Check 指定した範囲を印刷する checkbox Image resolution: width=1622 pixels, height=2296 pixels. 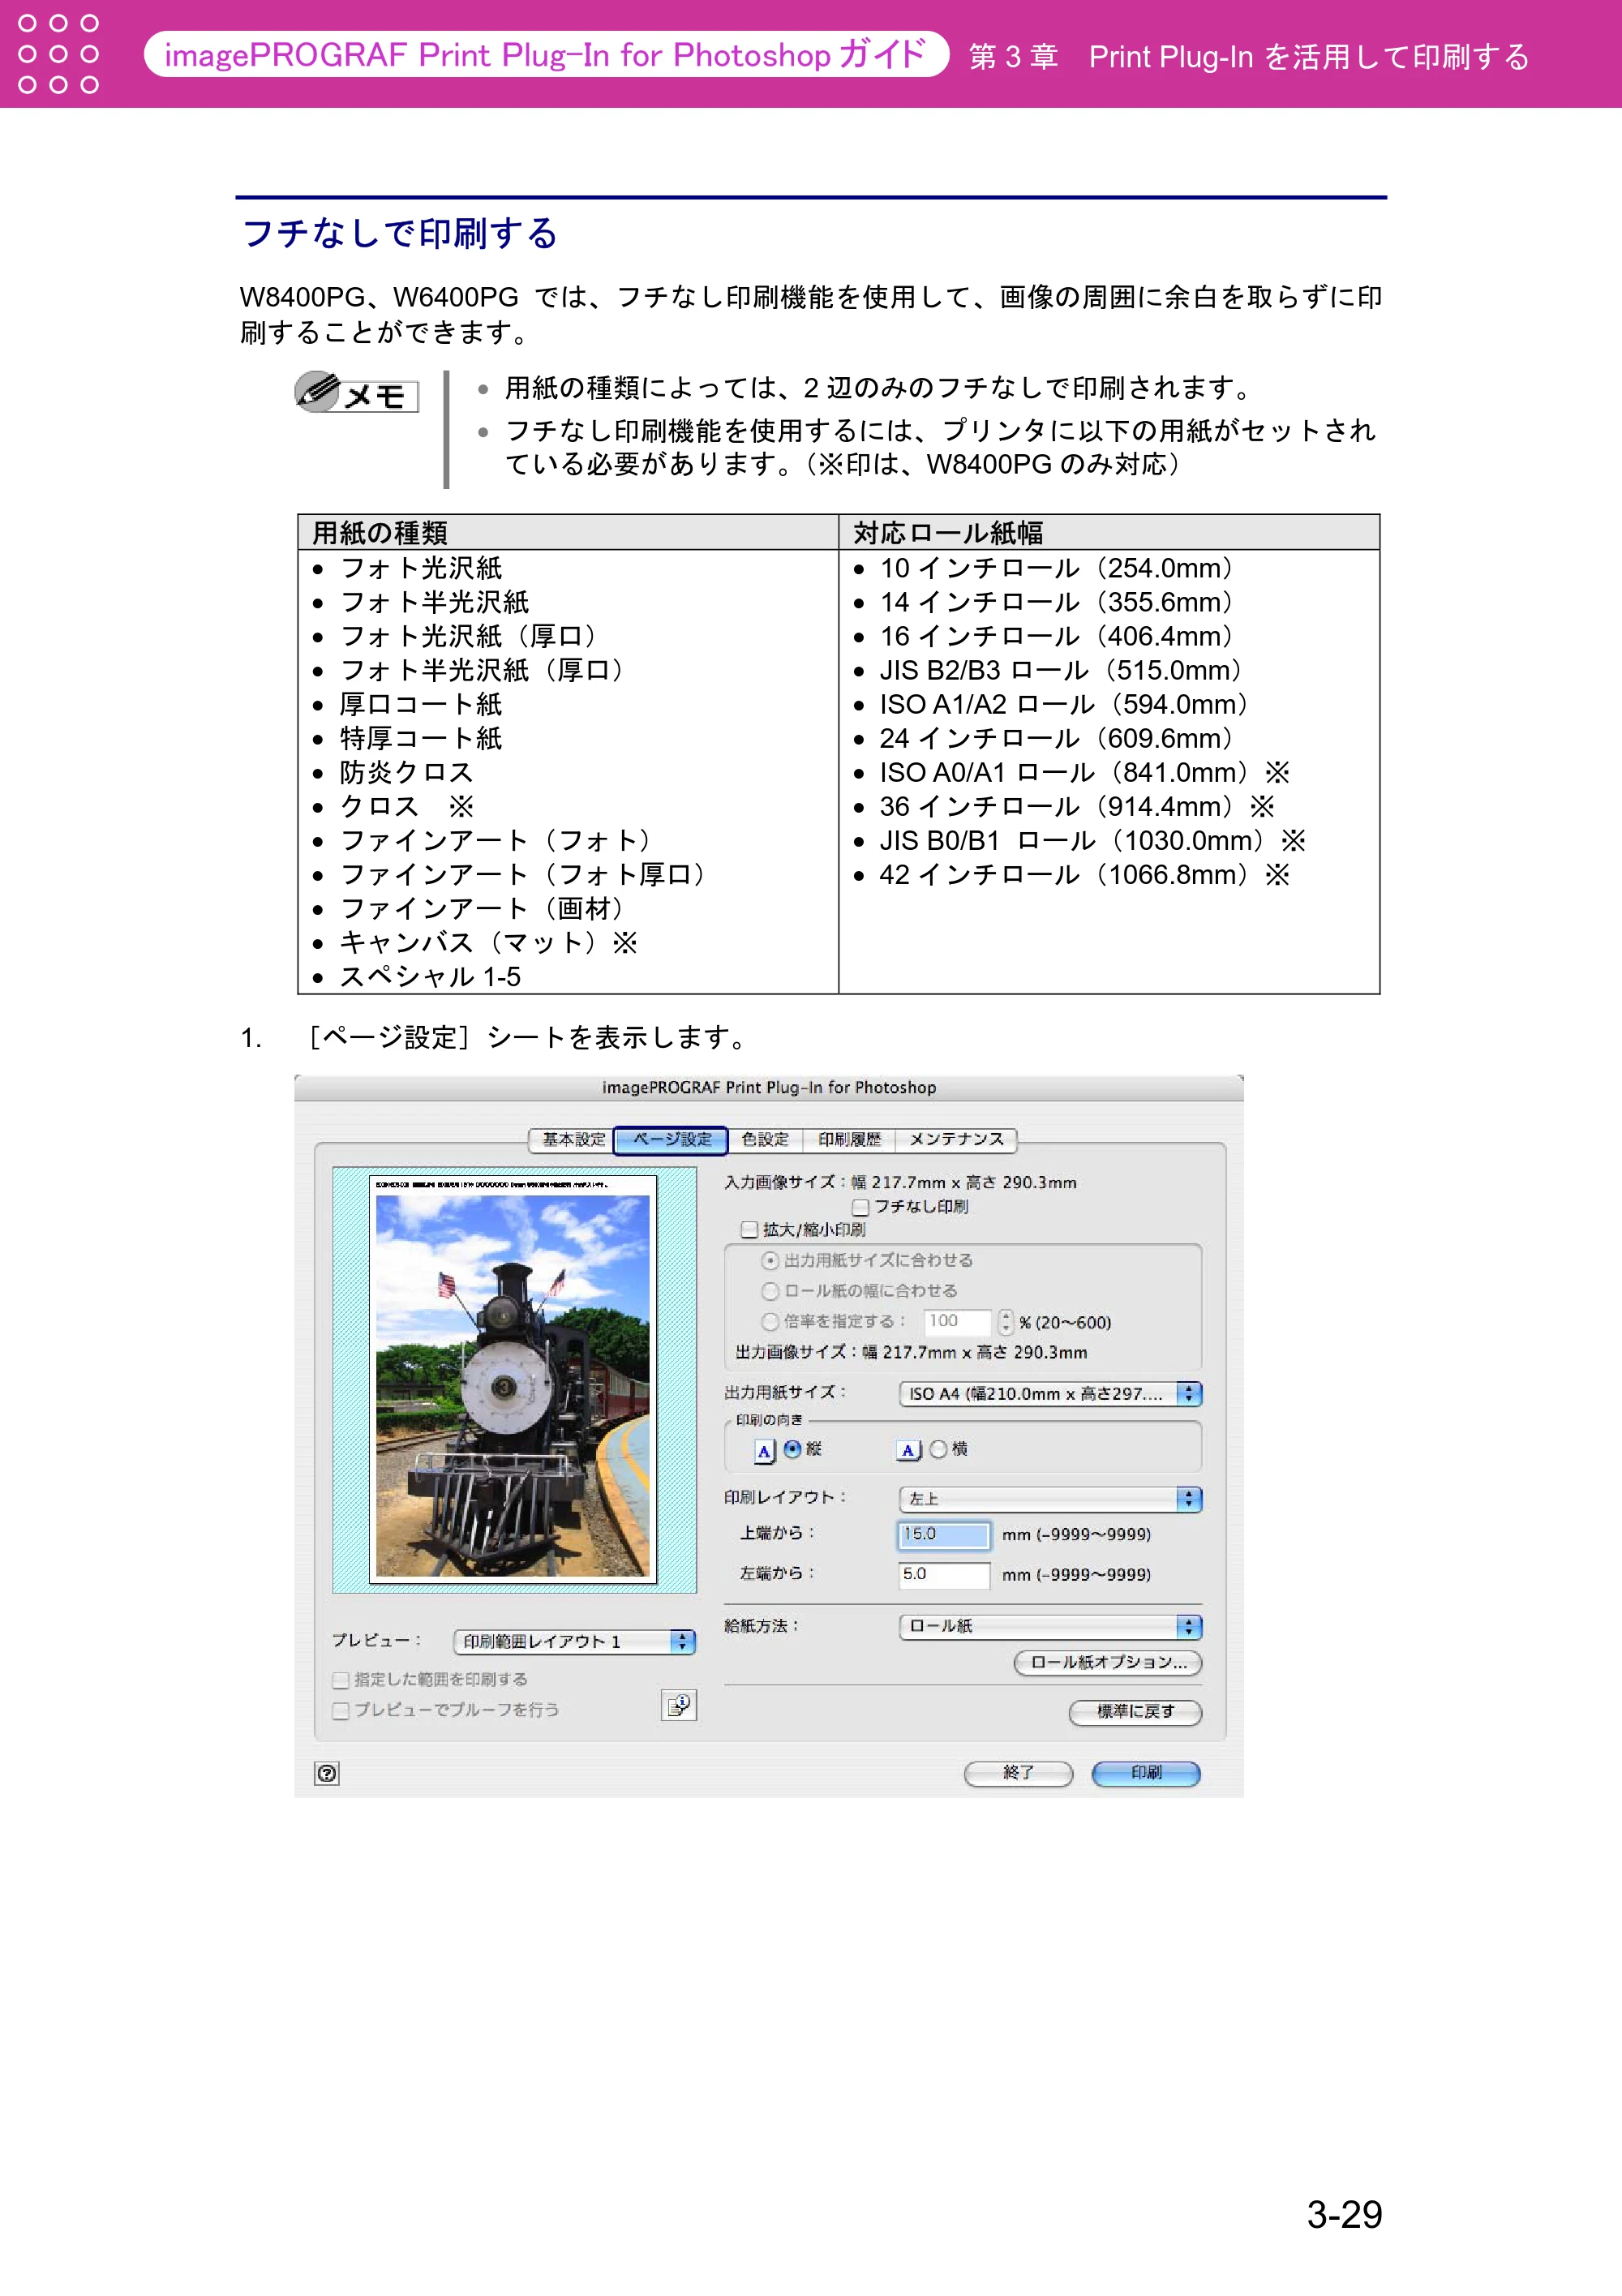point(341,1680)
